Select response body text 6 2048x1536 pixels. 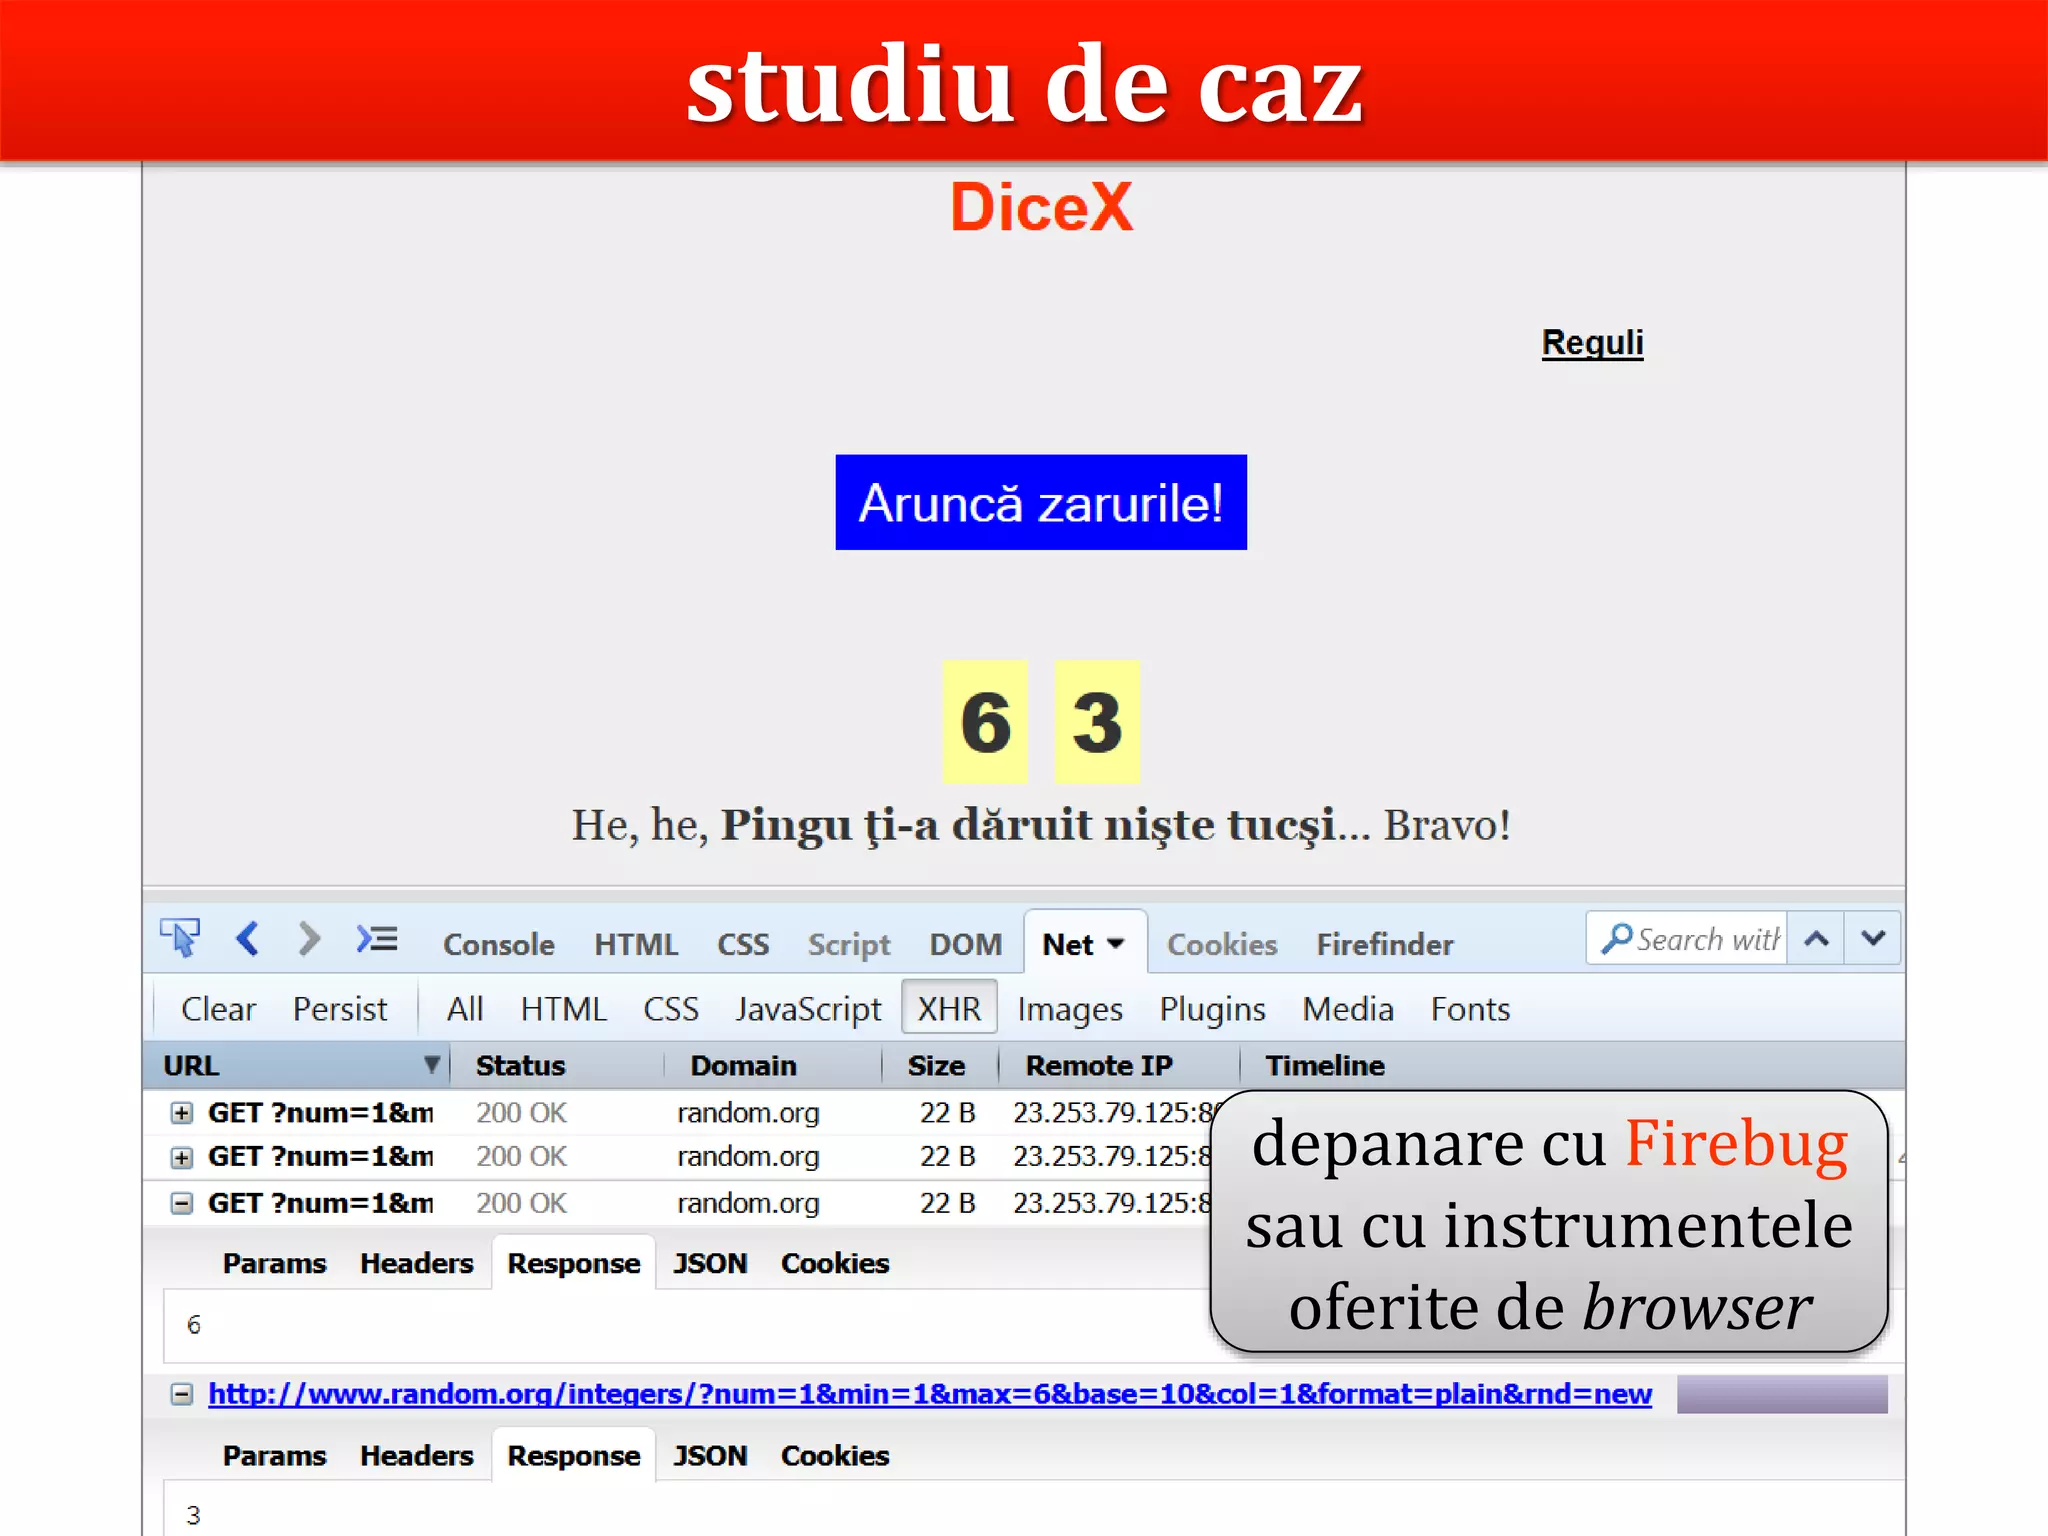click(x=194, y=1325)
